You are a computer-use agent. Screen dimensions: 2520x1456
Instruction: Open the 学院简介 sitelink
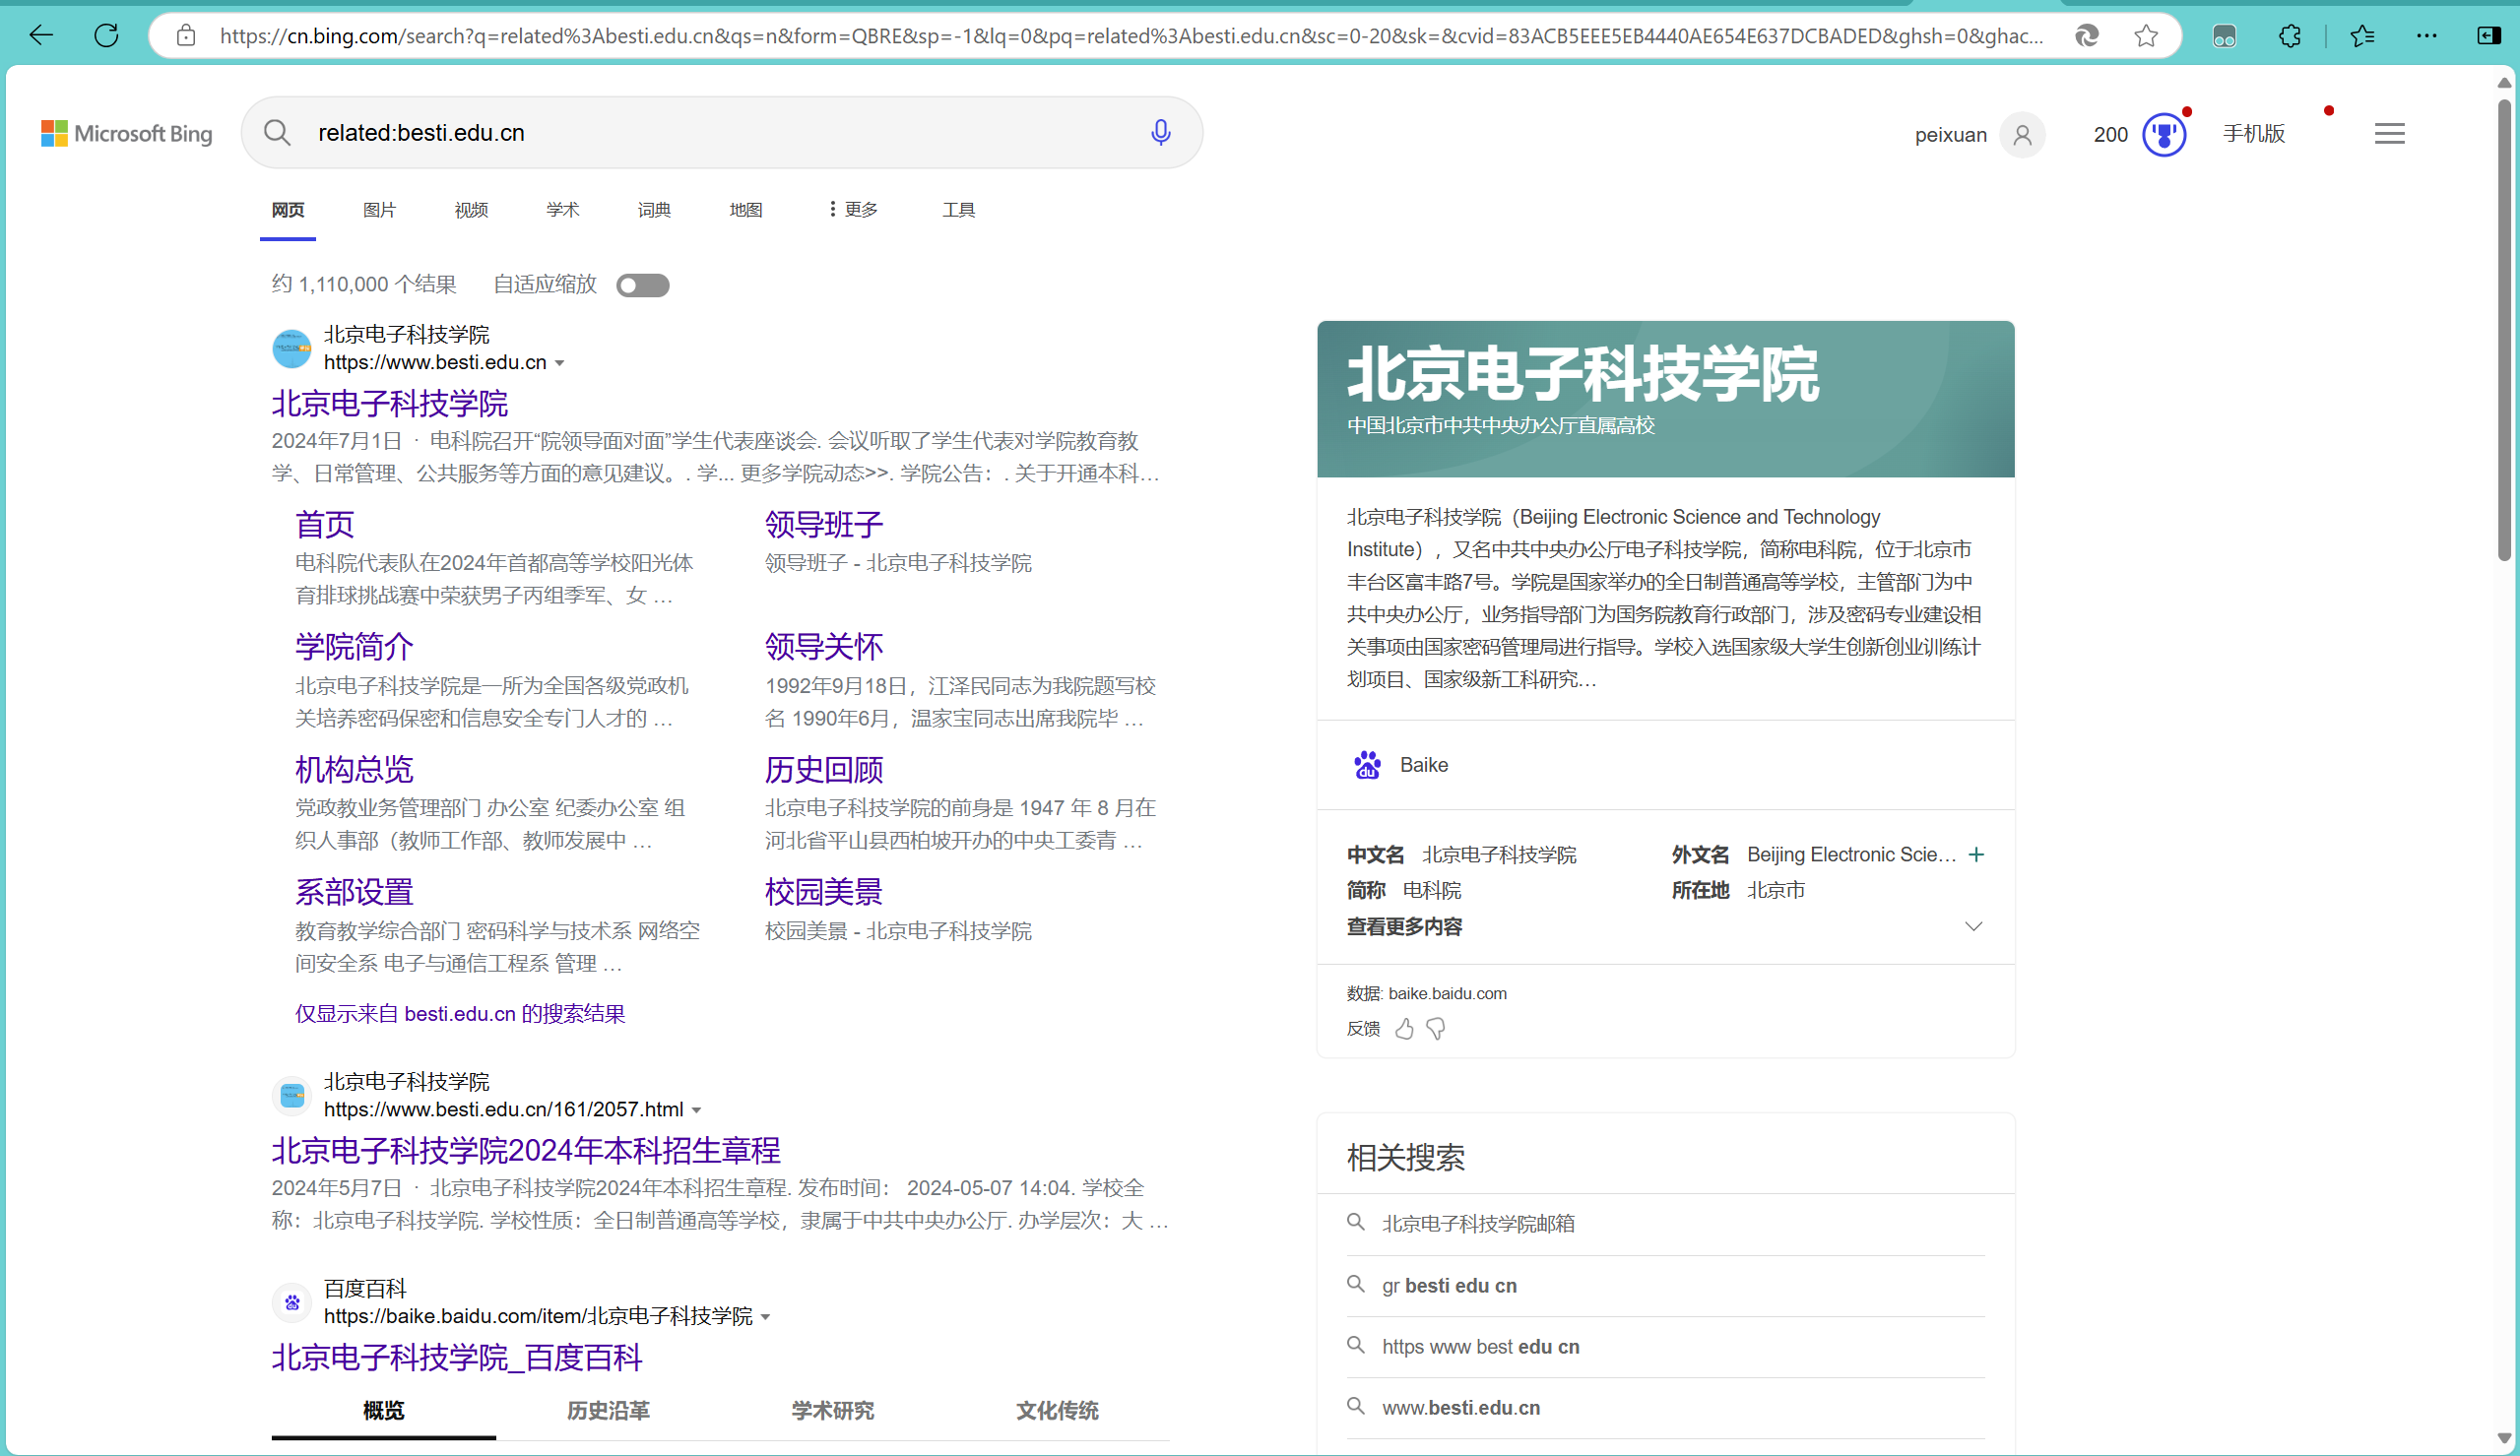(354, 647)
